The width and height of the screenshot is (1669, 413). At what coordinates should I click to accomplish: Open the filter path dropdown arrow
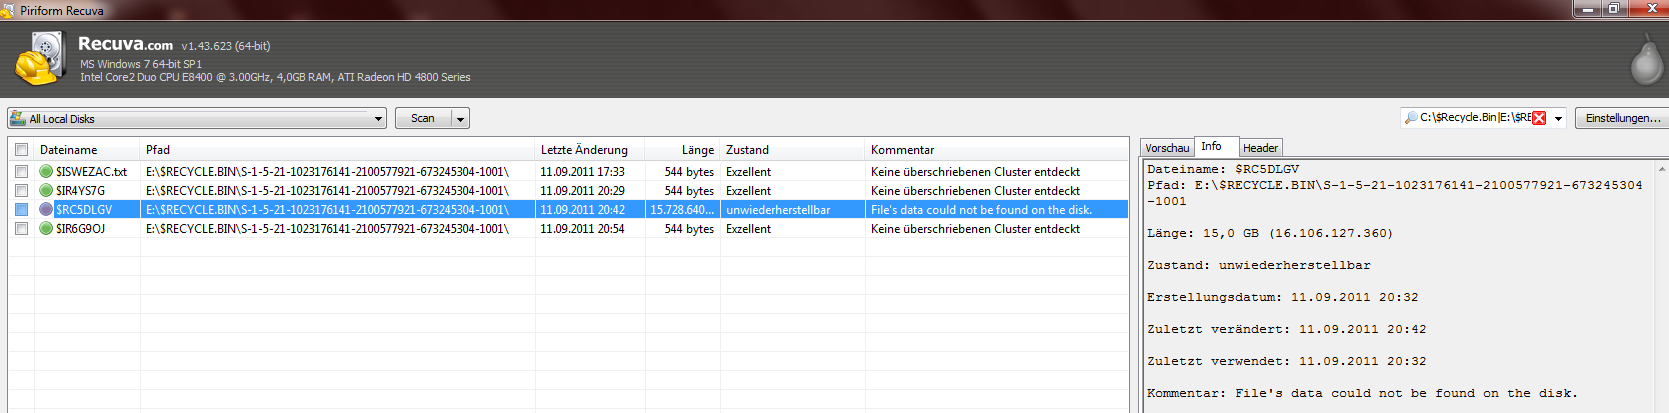pos(1558,118)
